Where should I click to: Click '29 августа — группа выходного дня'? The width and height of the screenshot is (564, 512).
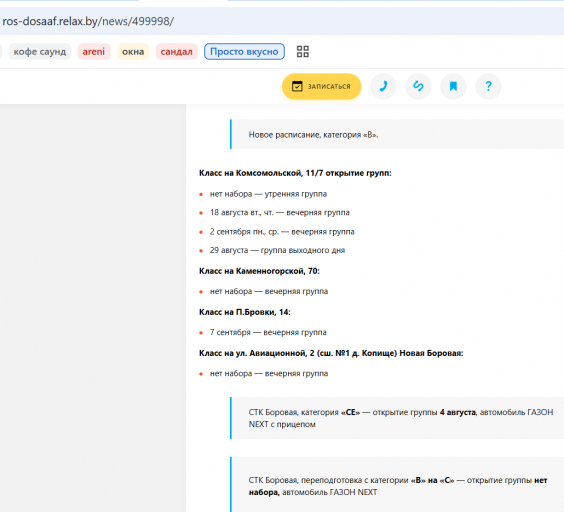pyautogui.click(x=277, y=250)
